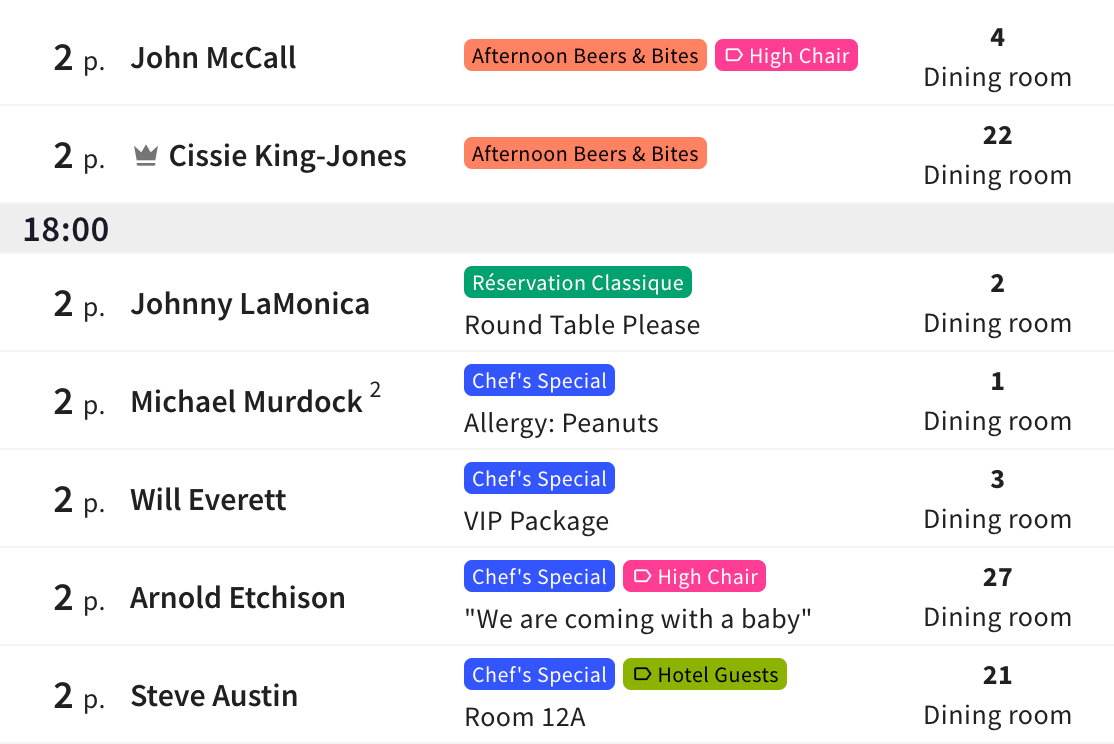Open Cissie King-Jones's reservation
Screen dimensions: 1114x744
click(x=287, y=156)
